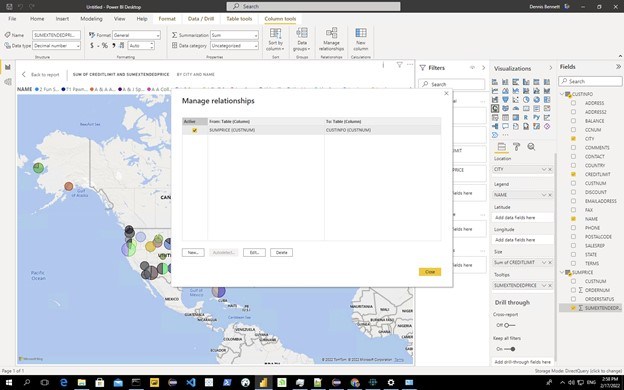Open the File menu
Image resolution: width=624 pixels, height=390 pixels.
(12, 19)
